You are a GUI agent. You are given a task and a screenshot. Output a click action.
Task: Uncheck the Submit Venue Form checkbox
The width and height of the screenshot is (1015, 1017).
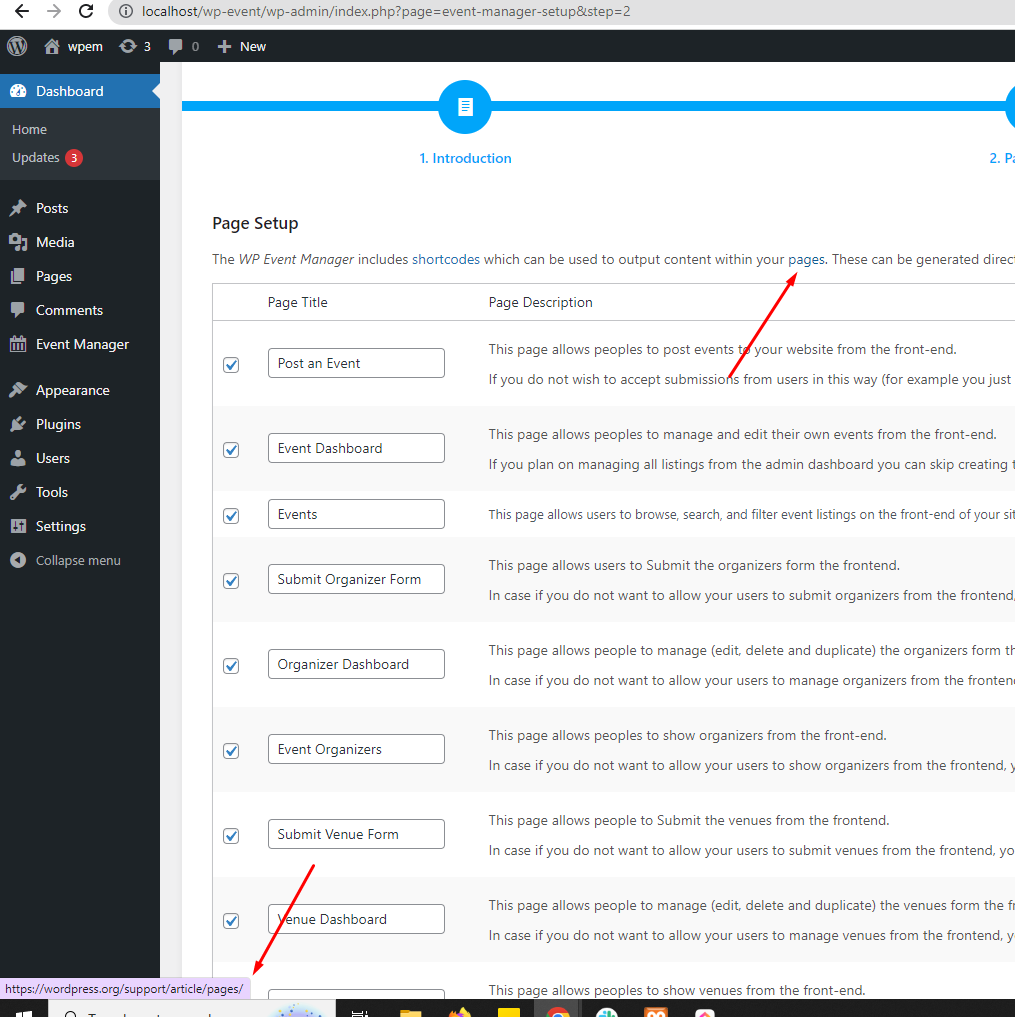point(231,835)
